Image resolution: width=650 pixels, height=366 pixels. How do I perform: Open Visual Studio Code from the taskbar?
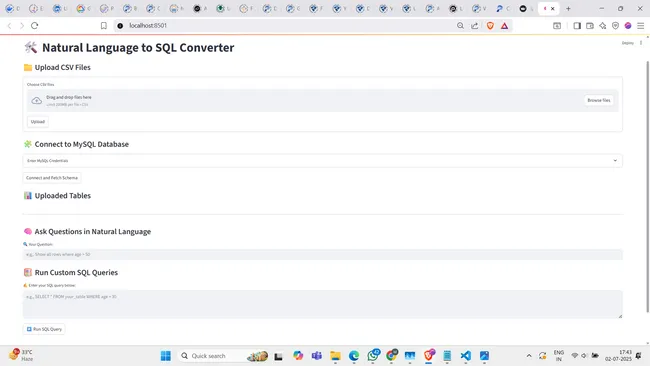click(466, 356)
